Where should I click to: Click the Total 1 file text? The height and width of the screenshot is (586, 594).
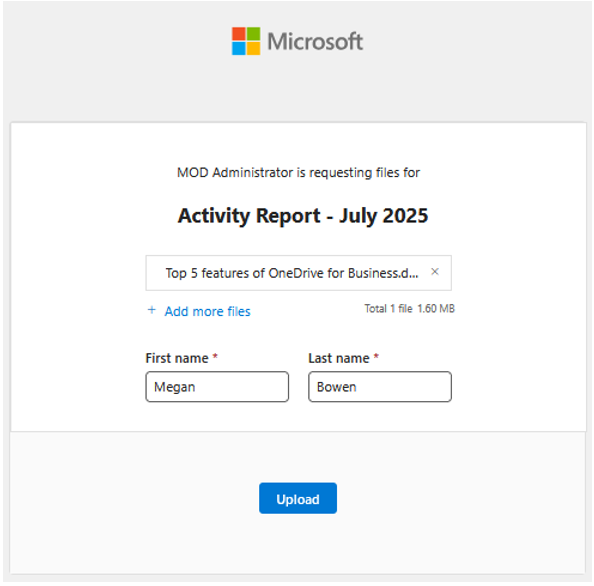coord(388,309)
